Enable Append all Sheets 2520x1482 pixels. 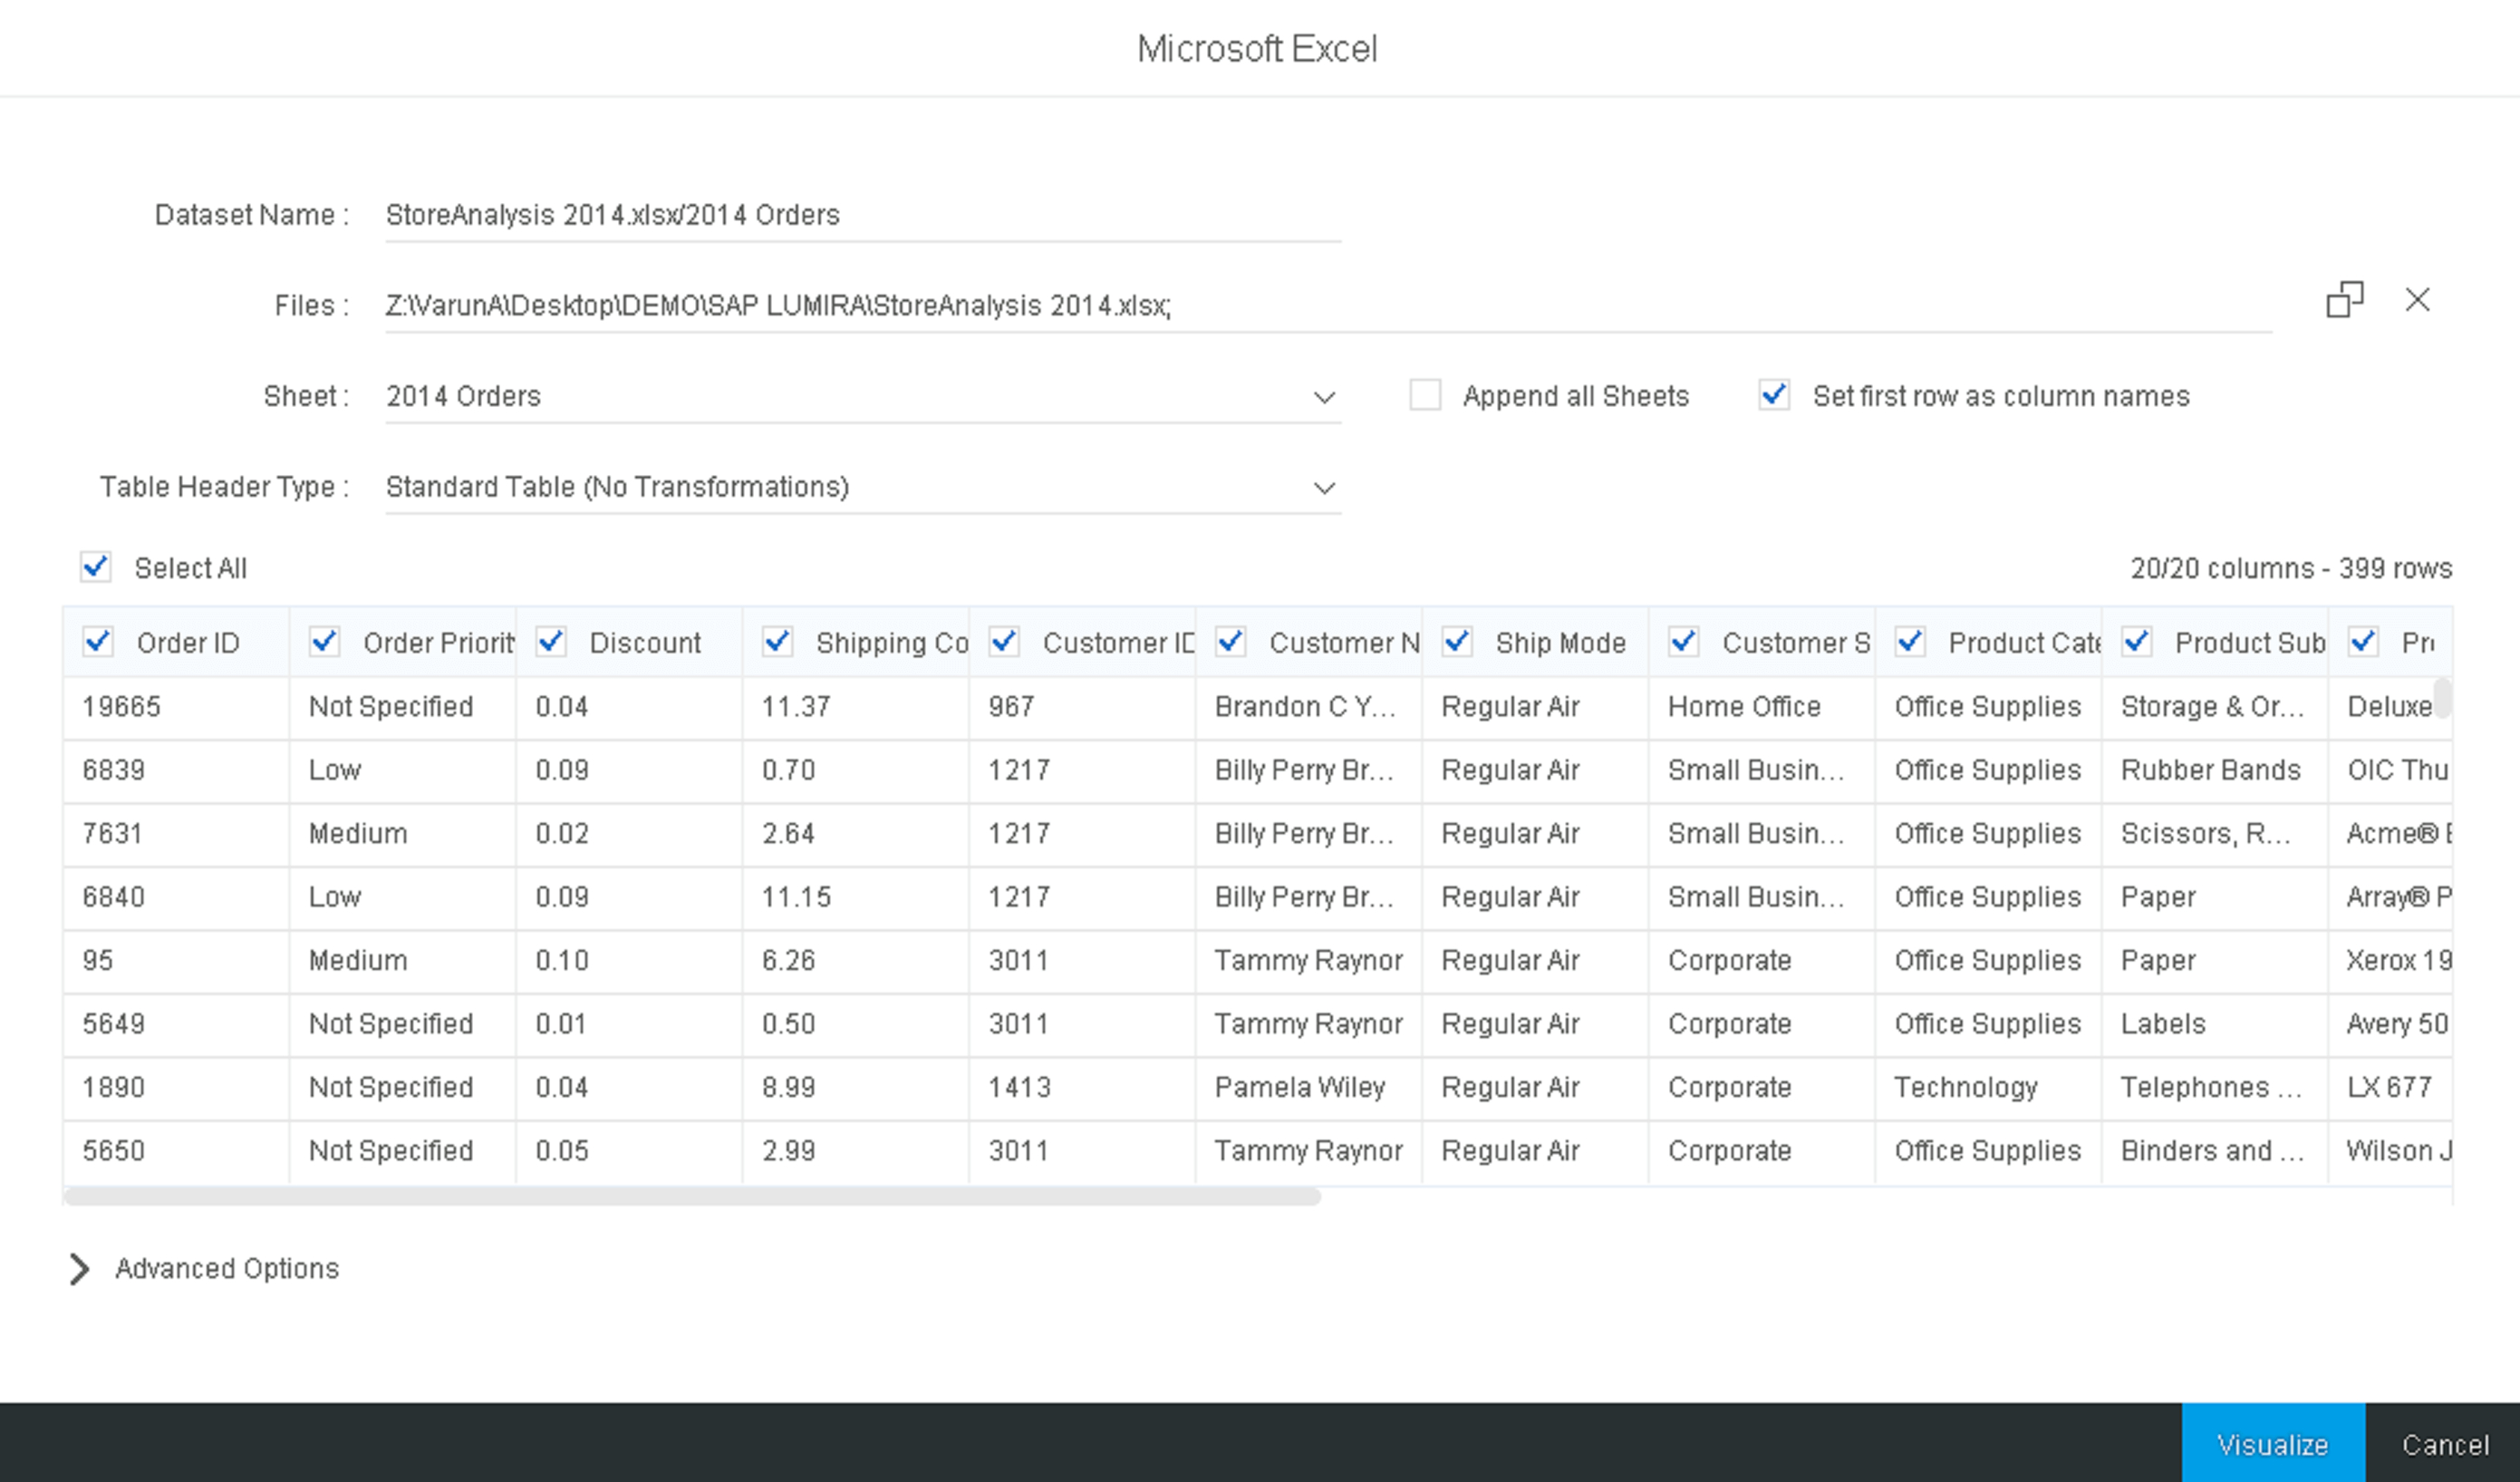pyautogui.click(x=1424, y=396)
